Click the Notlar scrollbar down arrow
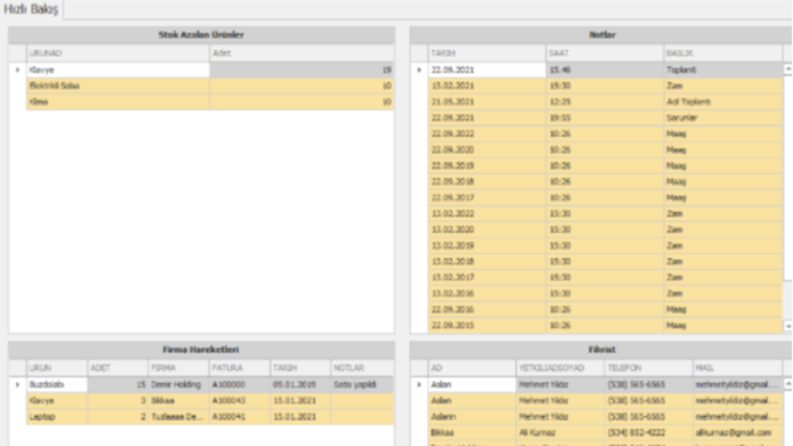The width and height of the screenshot is (793, 446). (x=788, y=327)
